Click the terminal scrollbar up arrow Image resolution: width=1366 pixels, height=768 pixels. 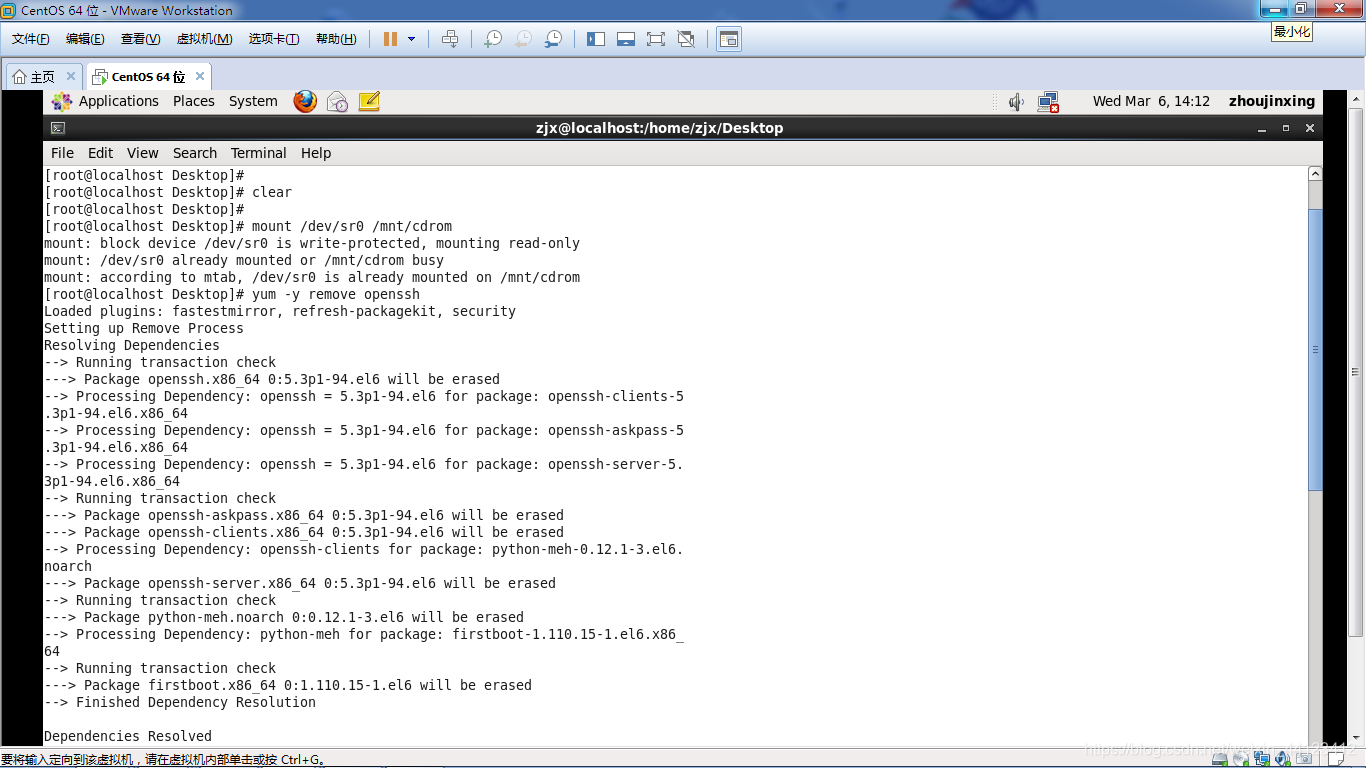tap(1315, 174)
